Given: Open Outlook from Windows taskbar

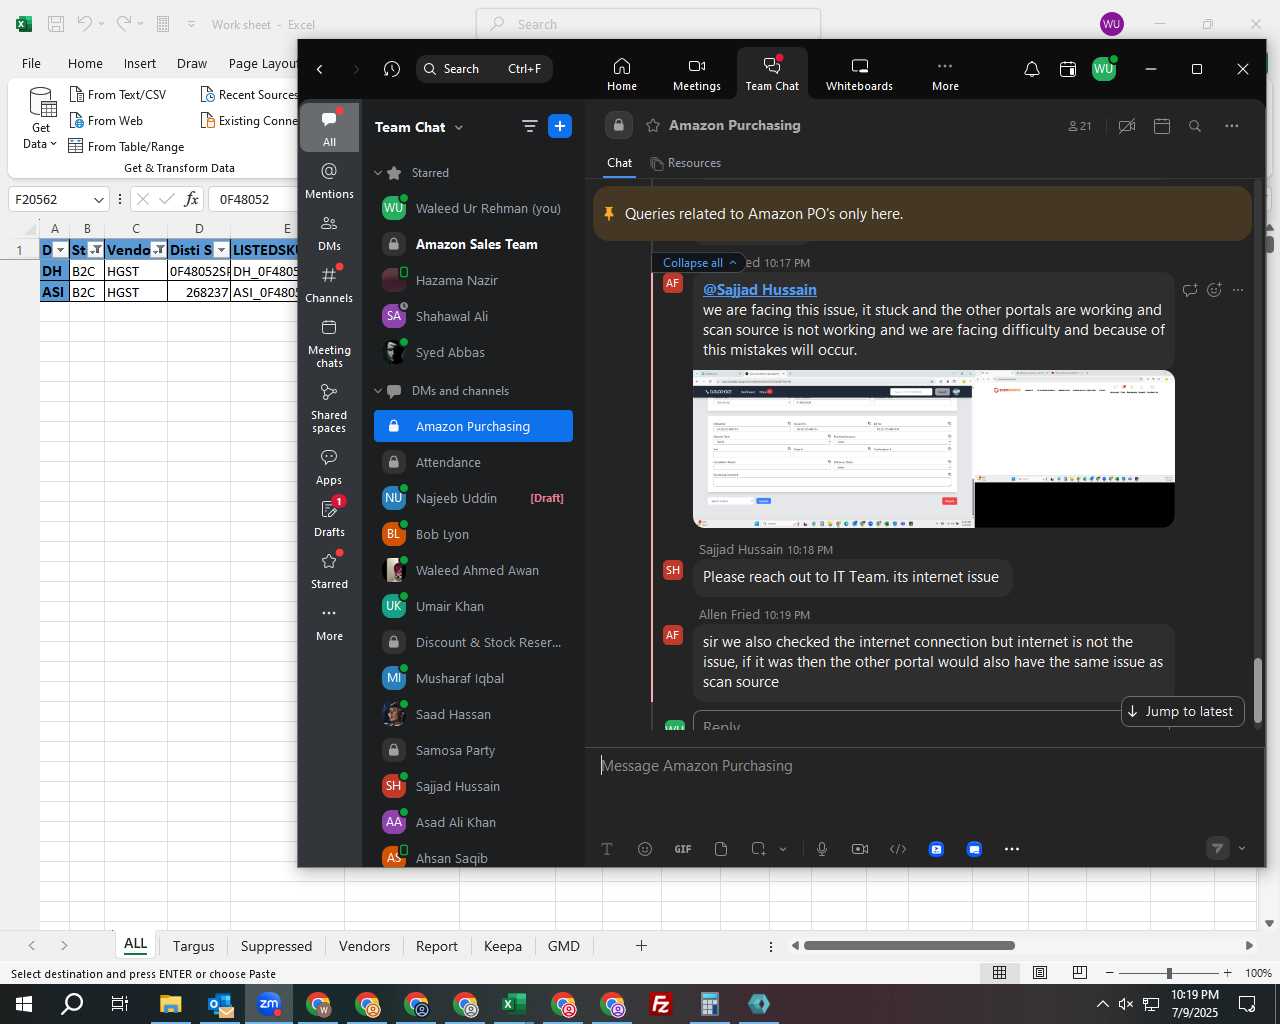Looking at the screenshot, I should click(220, 1004).
